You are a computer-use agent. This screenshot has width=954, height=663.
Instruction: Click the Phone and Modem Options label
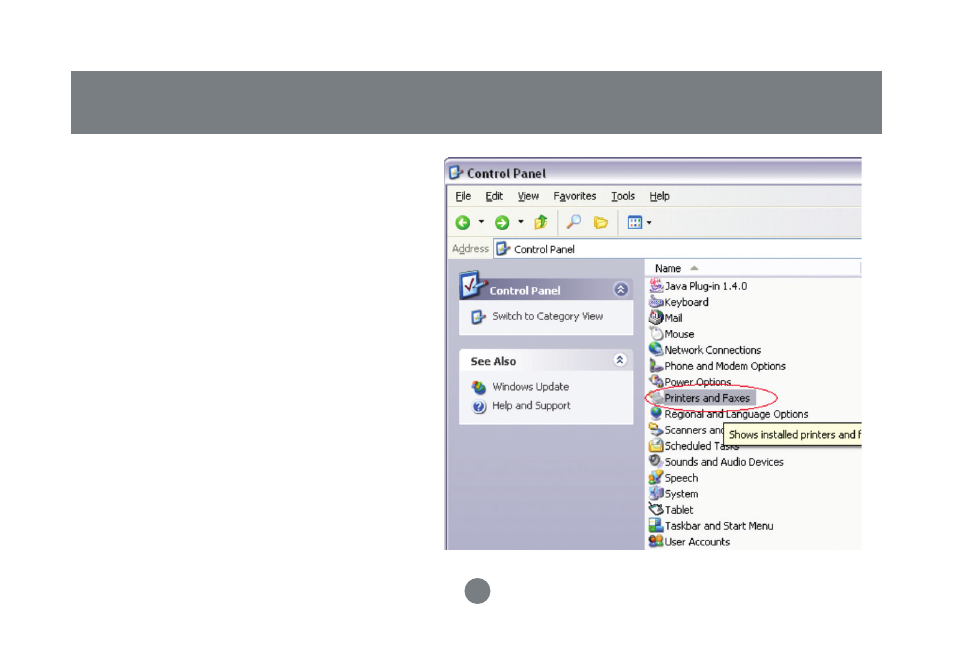[725, 366]
